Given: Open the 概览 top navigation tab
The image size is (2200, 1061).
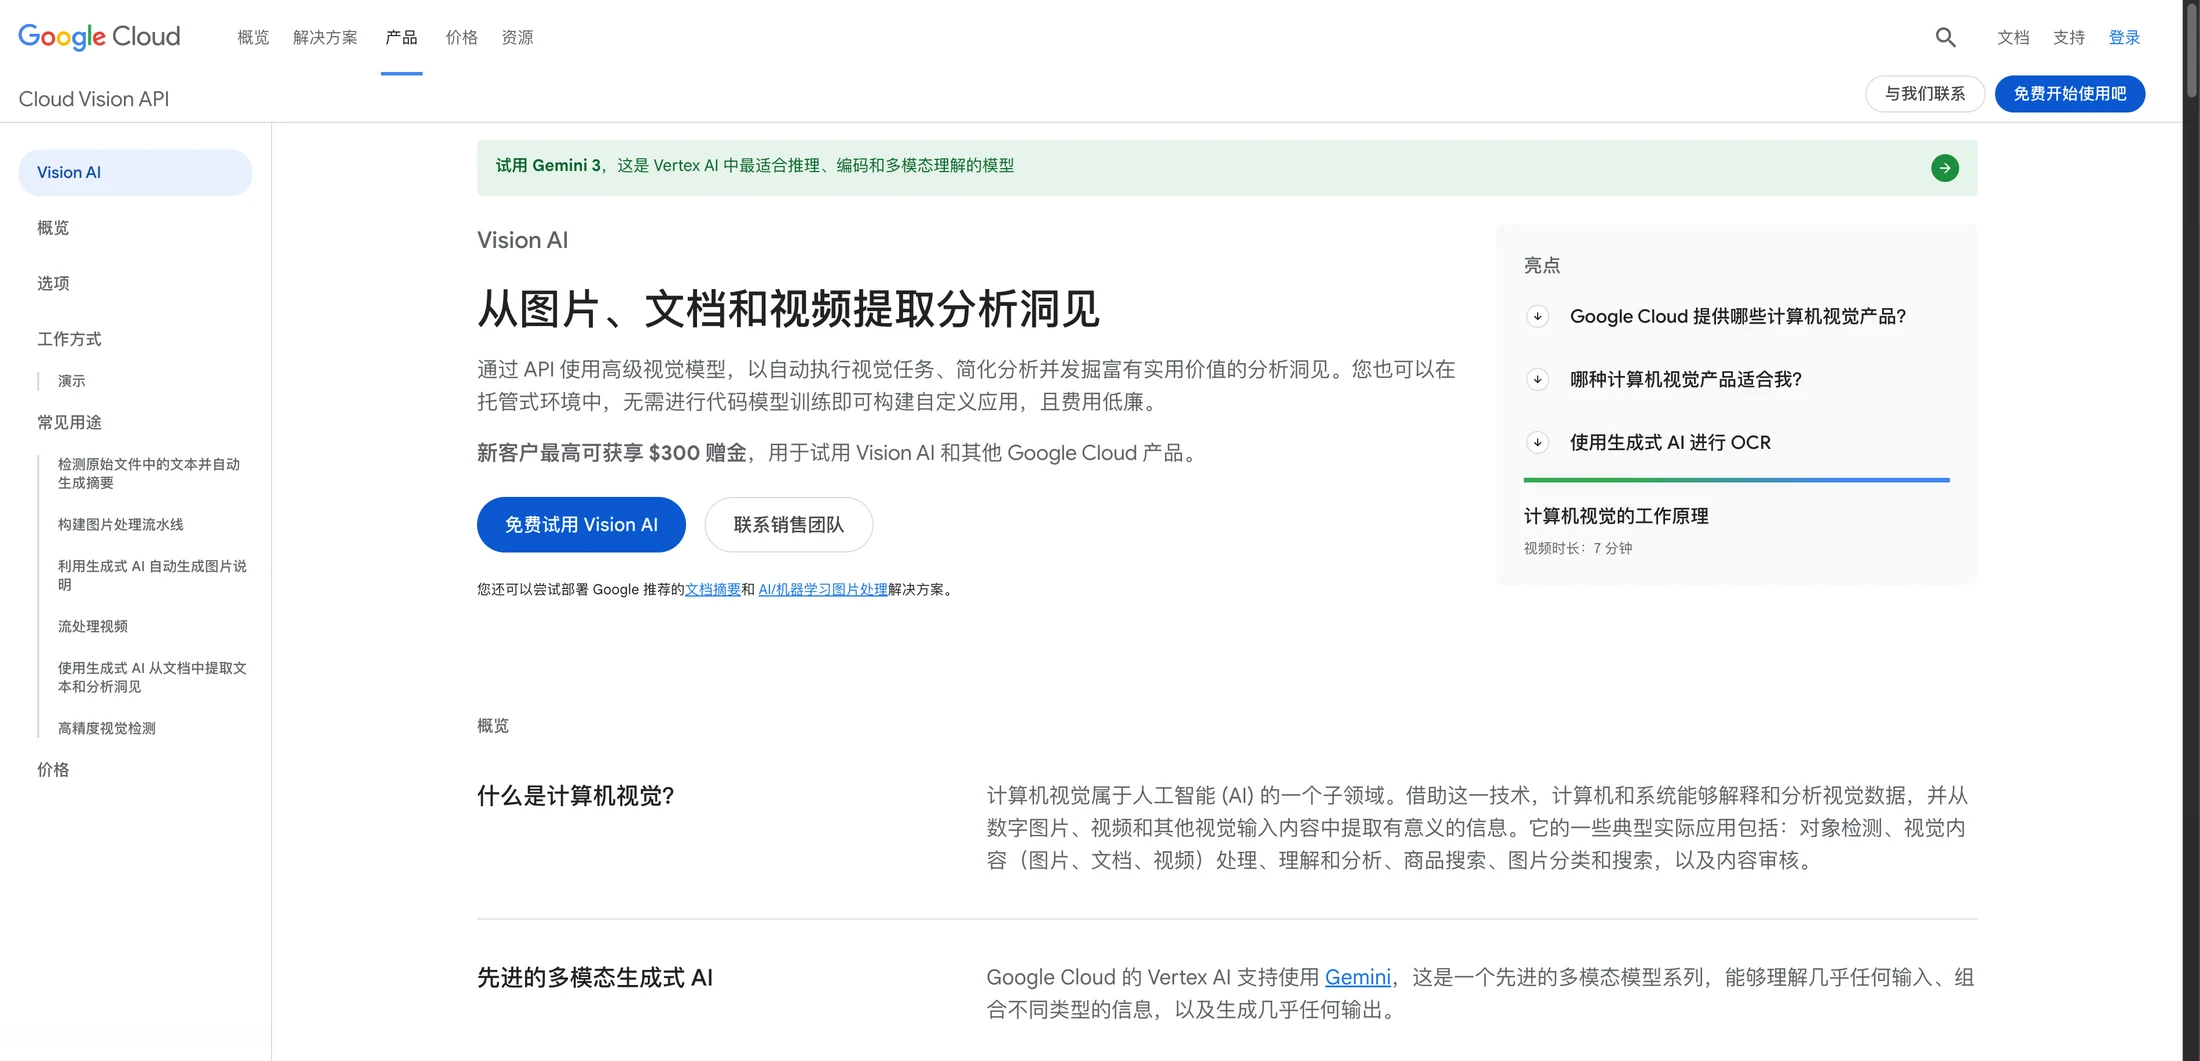Looking at the screenshot, I should point(253,37).
